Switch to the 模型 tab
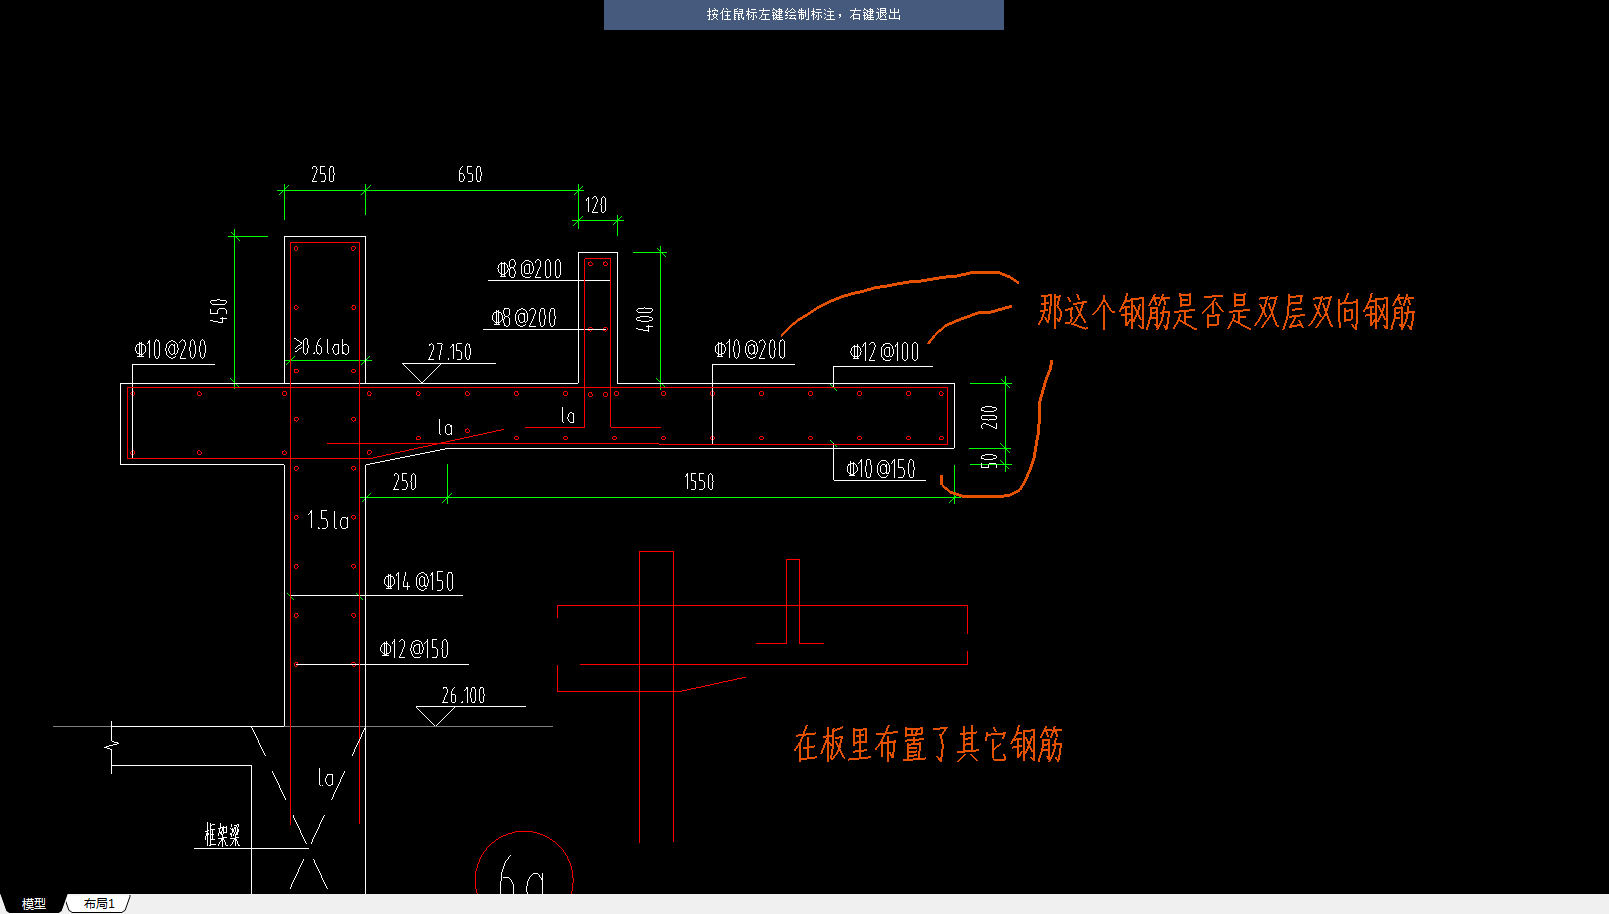The height and width of the screenshot is (914, 1609). point(33,903)
